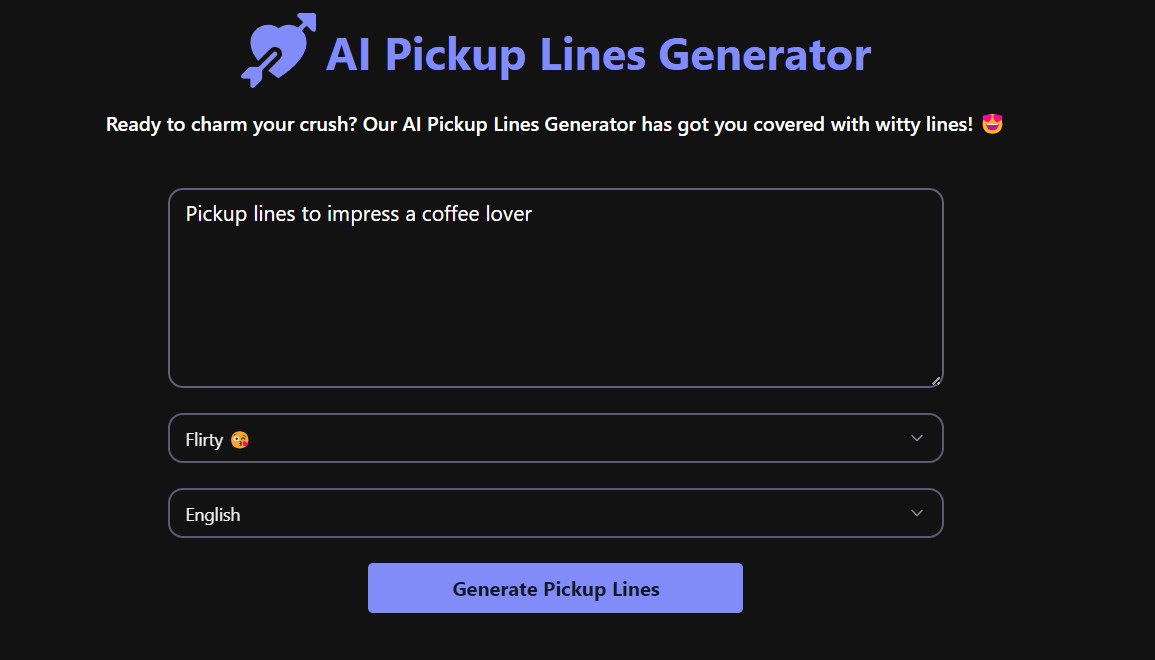Open the English language dropdown
1155x660 pixels.
[555, 512]
